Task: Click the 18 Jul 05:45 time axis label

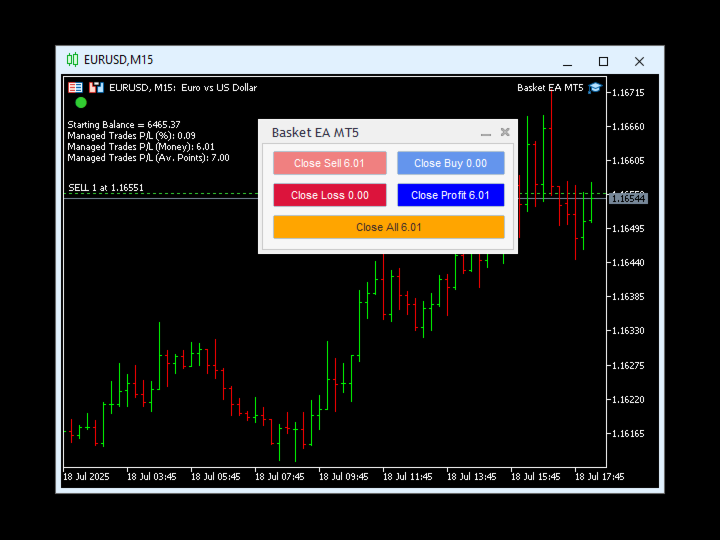Action: point(215,477)
